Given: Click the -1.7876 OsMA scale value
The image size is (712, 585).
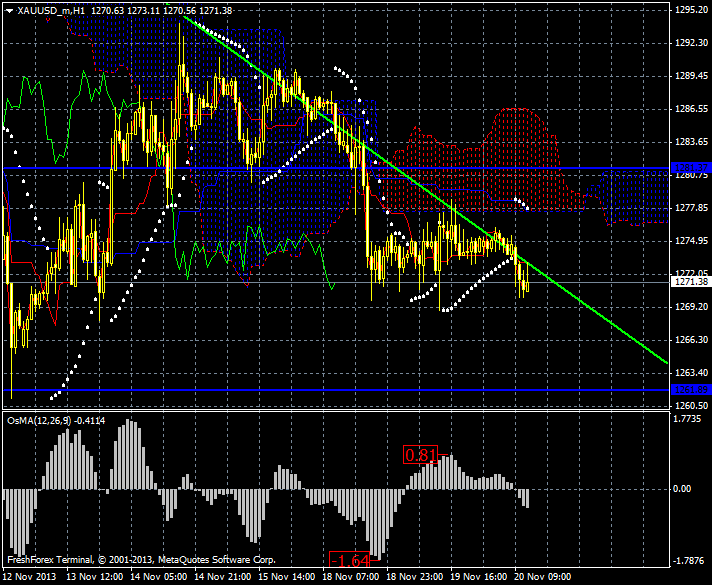Looking at the screenshot, I should pyautogui.click(x=690, y=561).
